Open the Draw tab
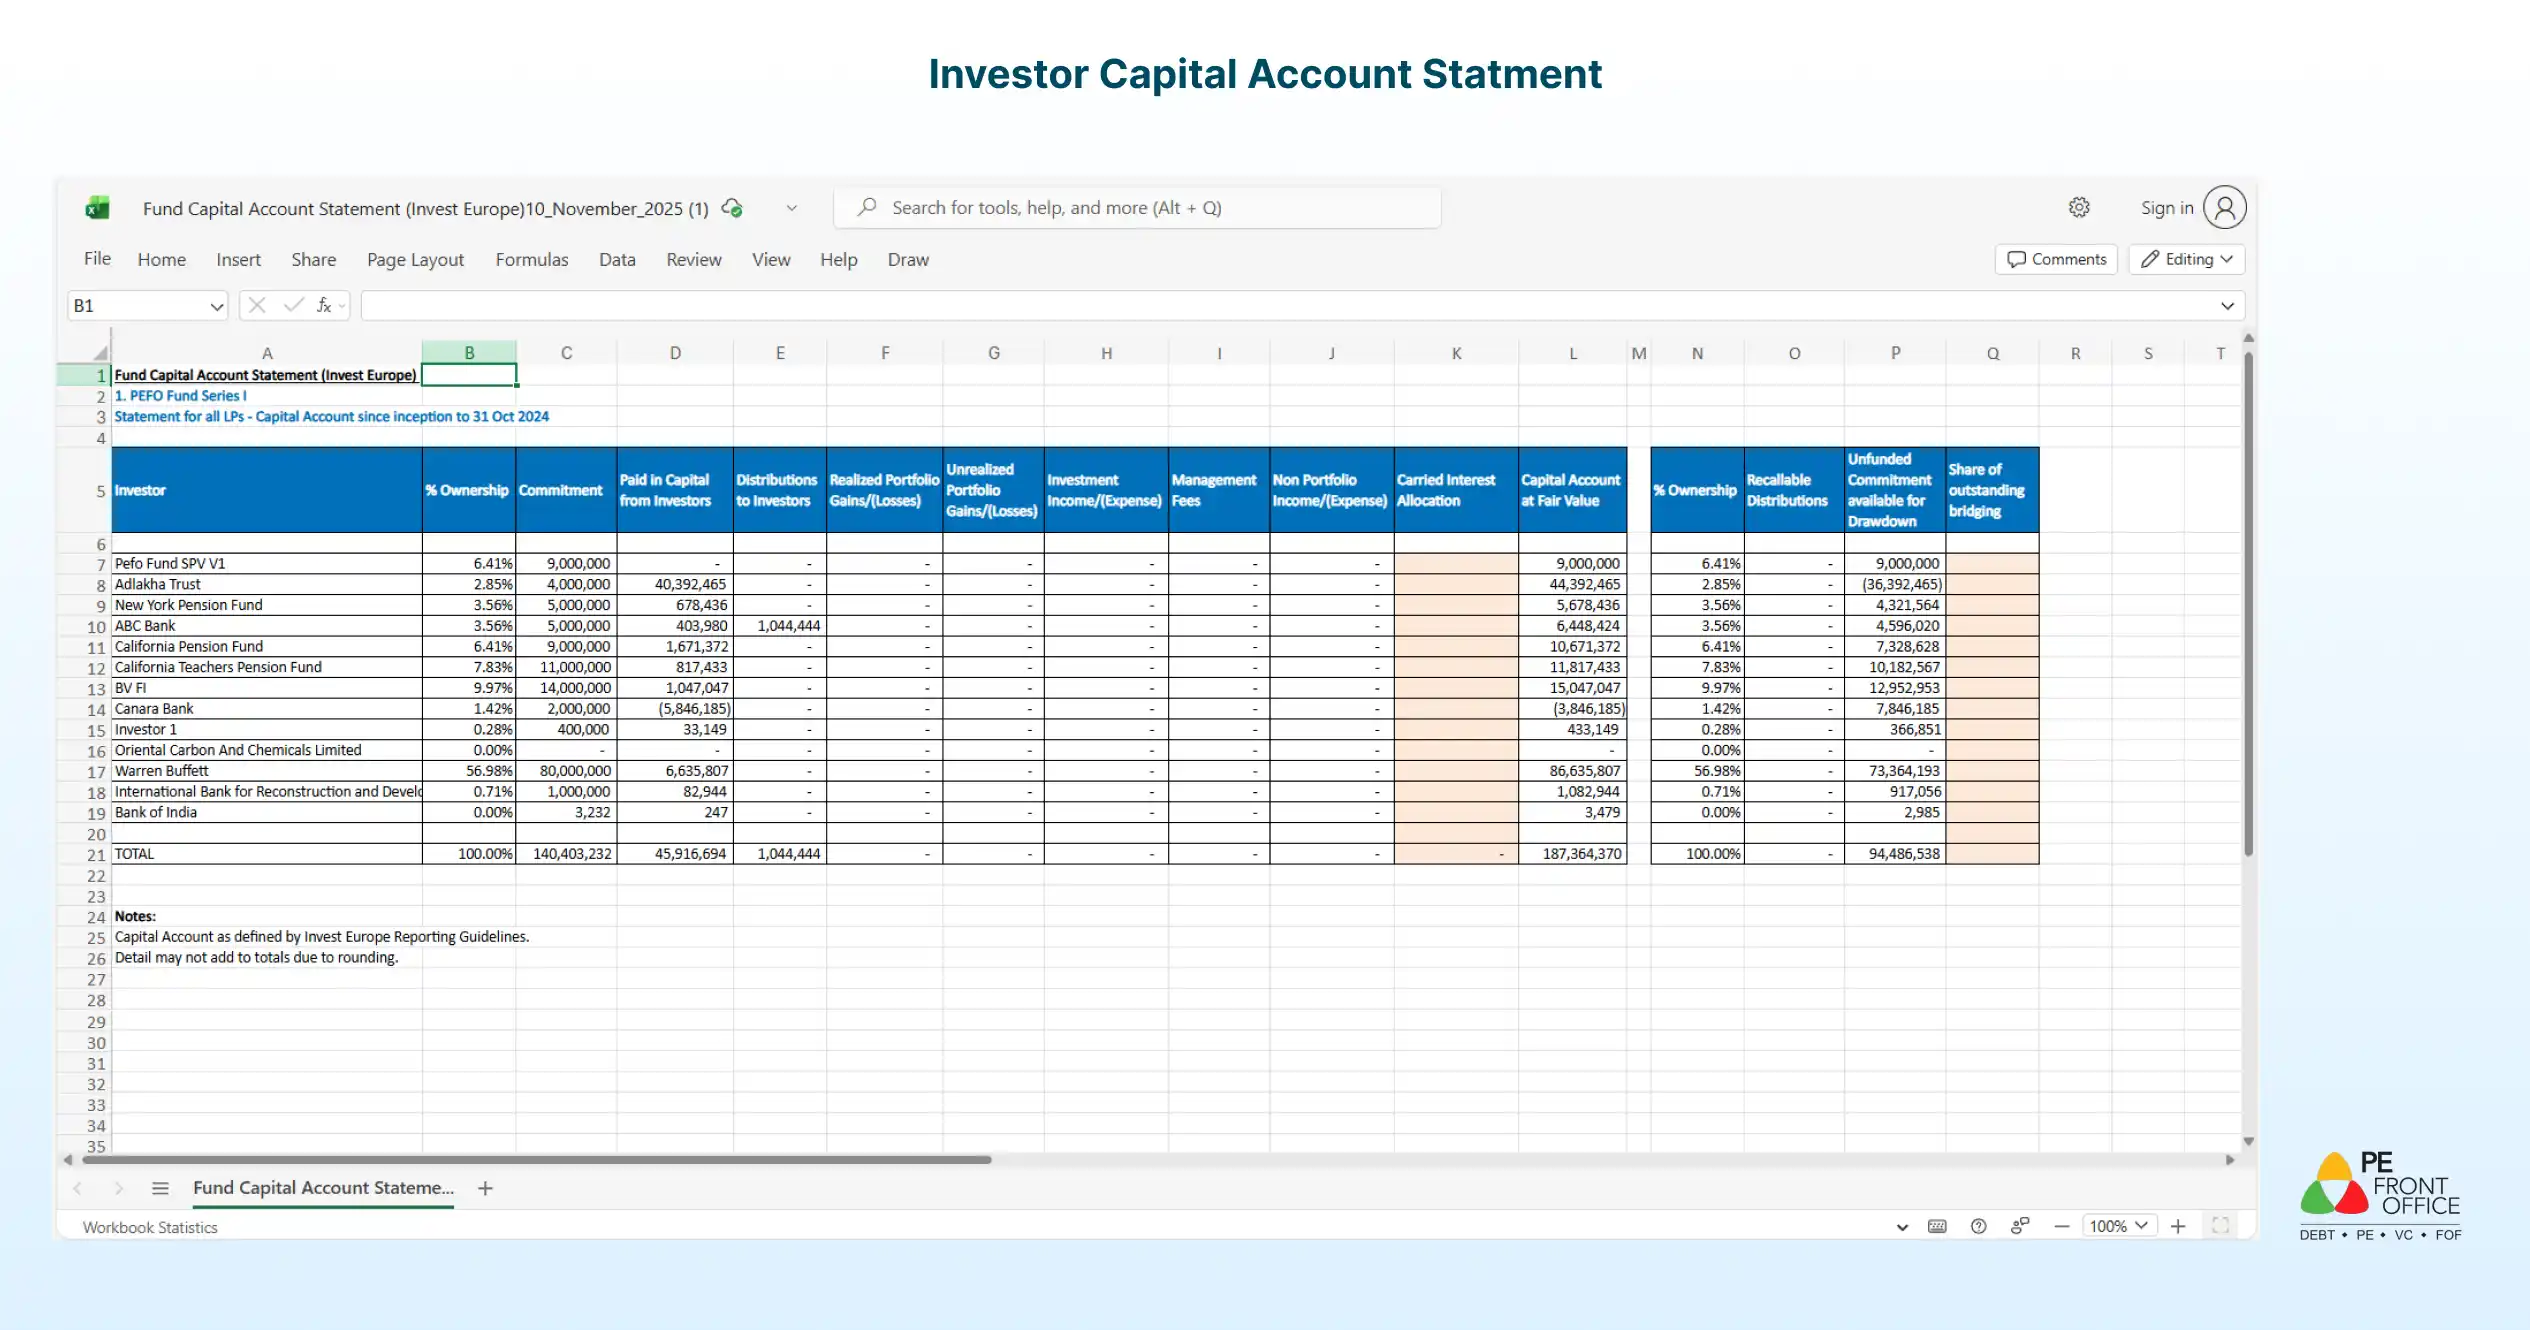Screen dimensions: 2530x1330 [908, 260]
